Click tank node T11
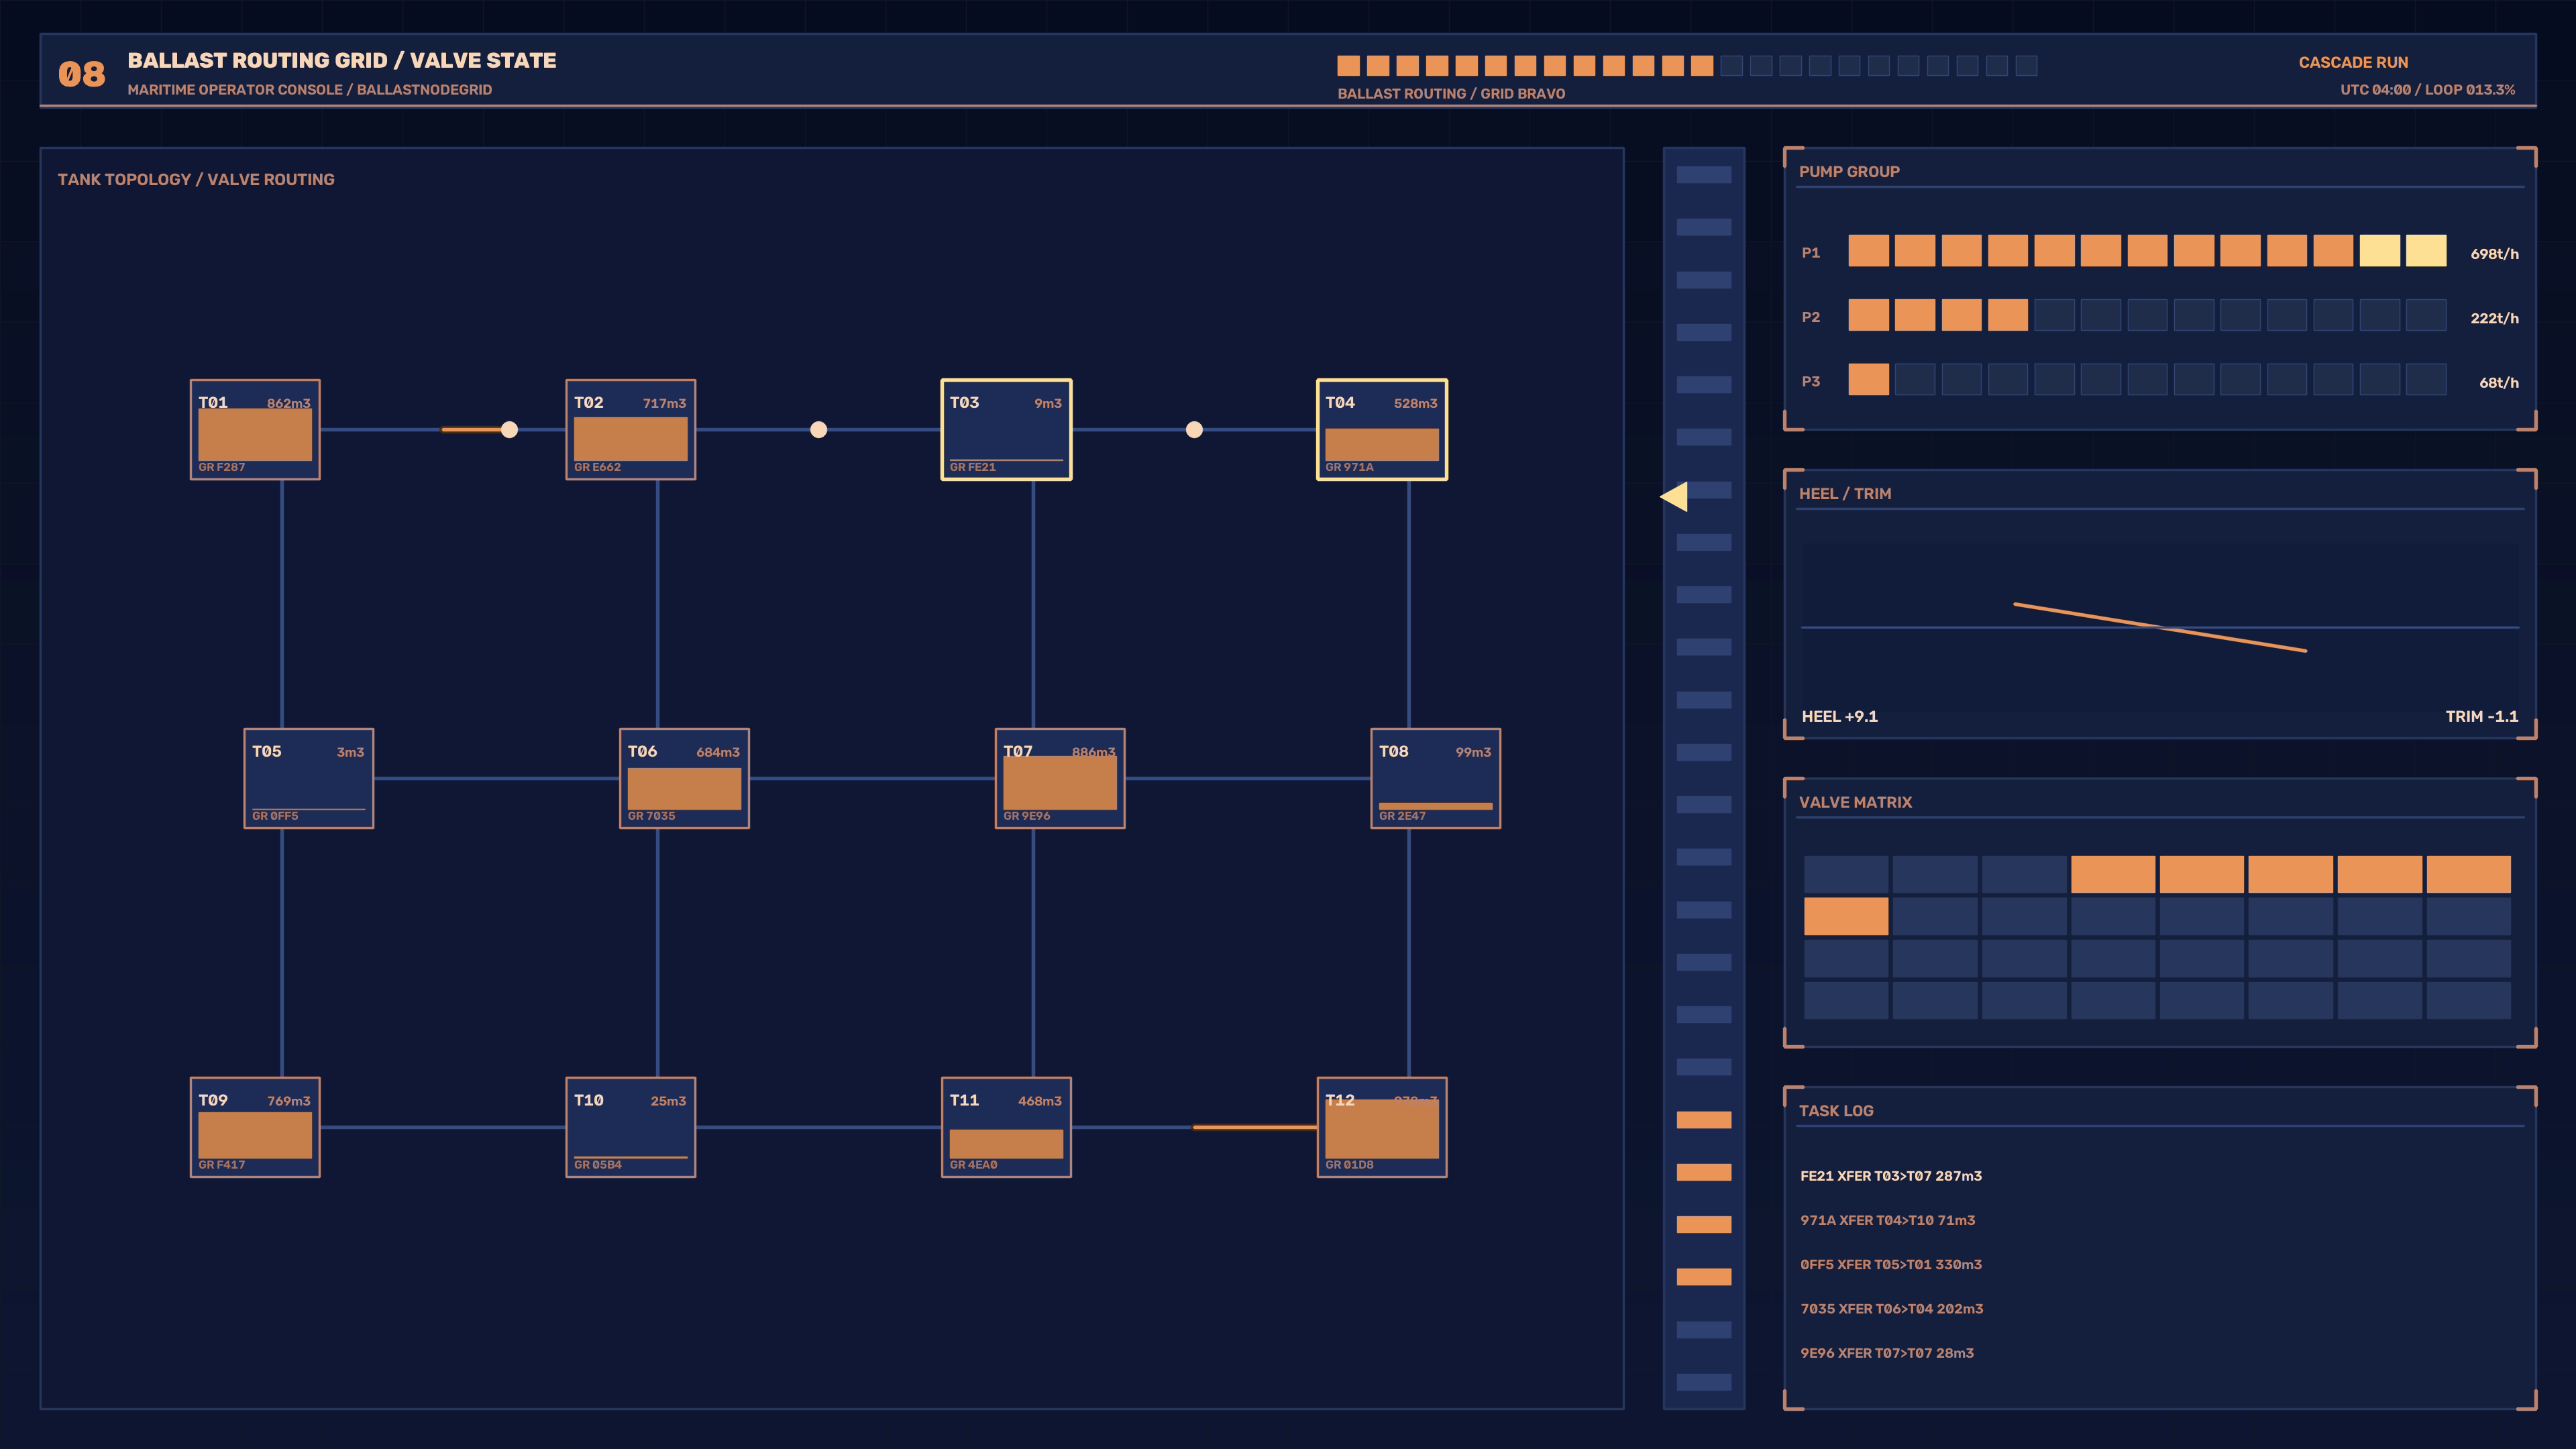The image size is (2576, 1449). point(1006,1127)
